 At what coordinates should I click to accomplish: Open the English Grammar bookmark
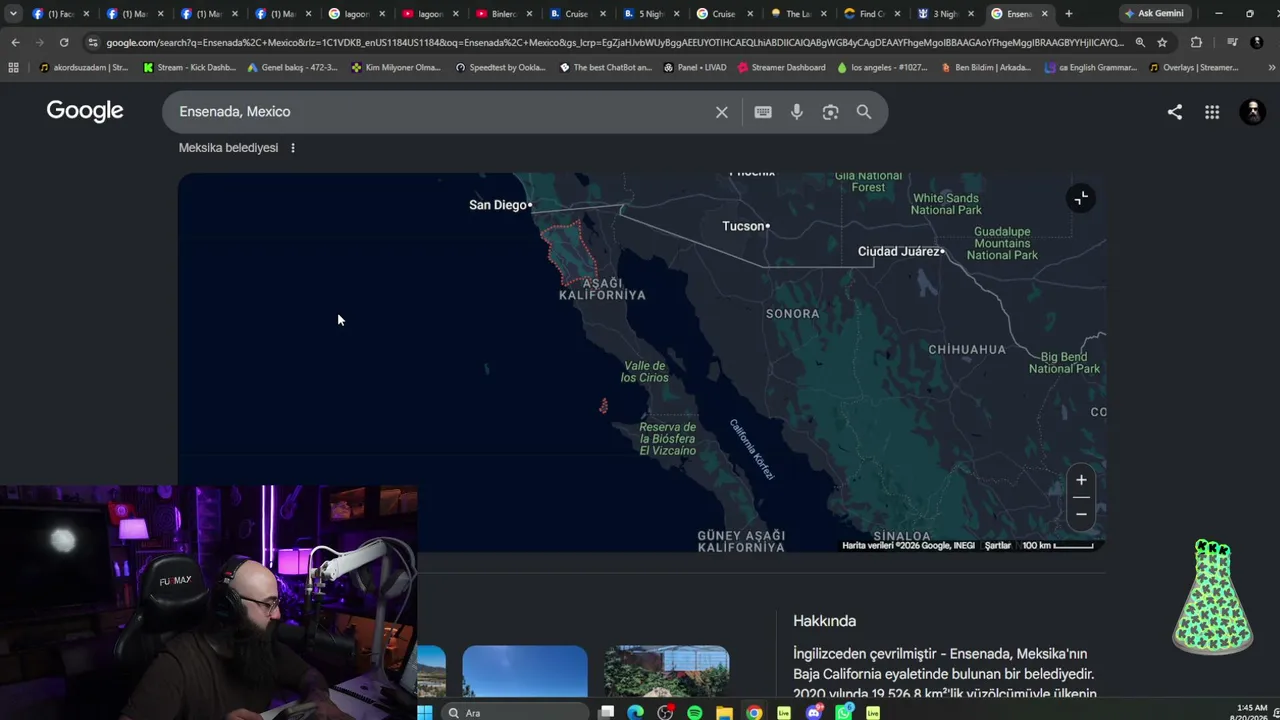click(1090, 68)
